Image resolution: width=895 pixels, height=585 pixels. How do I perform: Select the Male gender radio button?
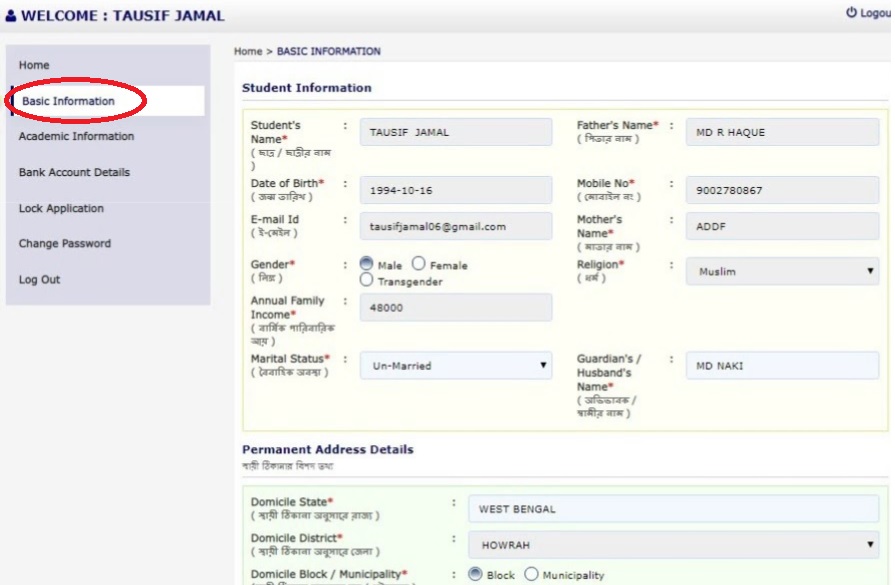[x=366, y=263]
